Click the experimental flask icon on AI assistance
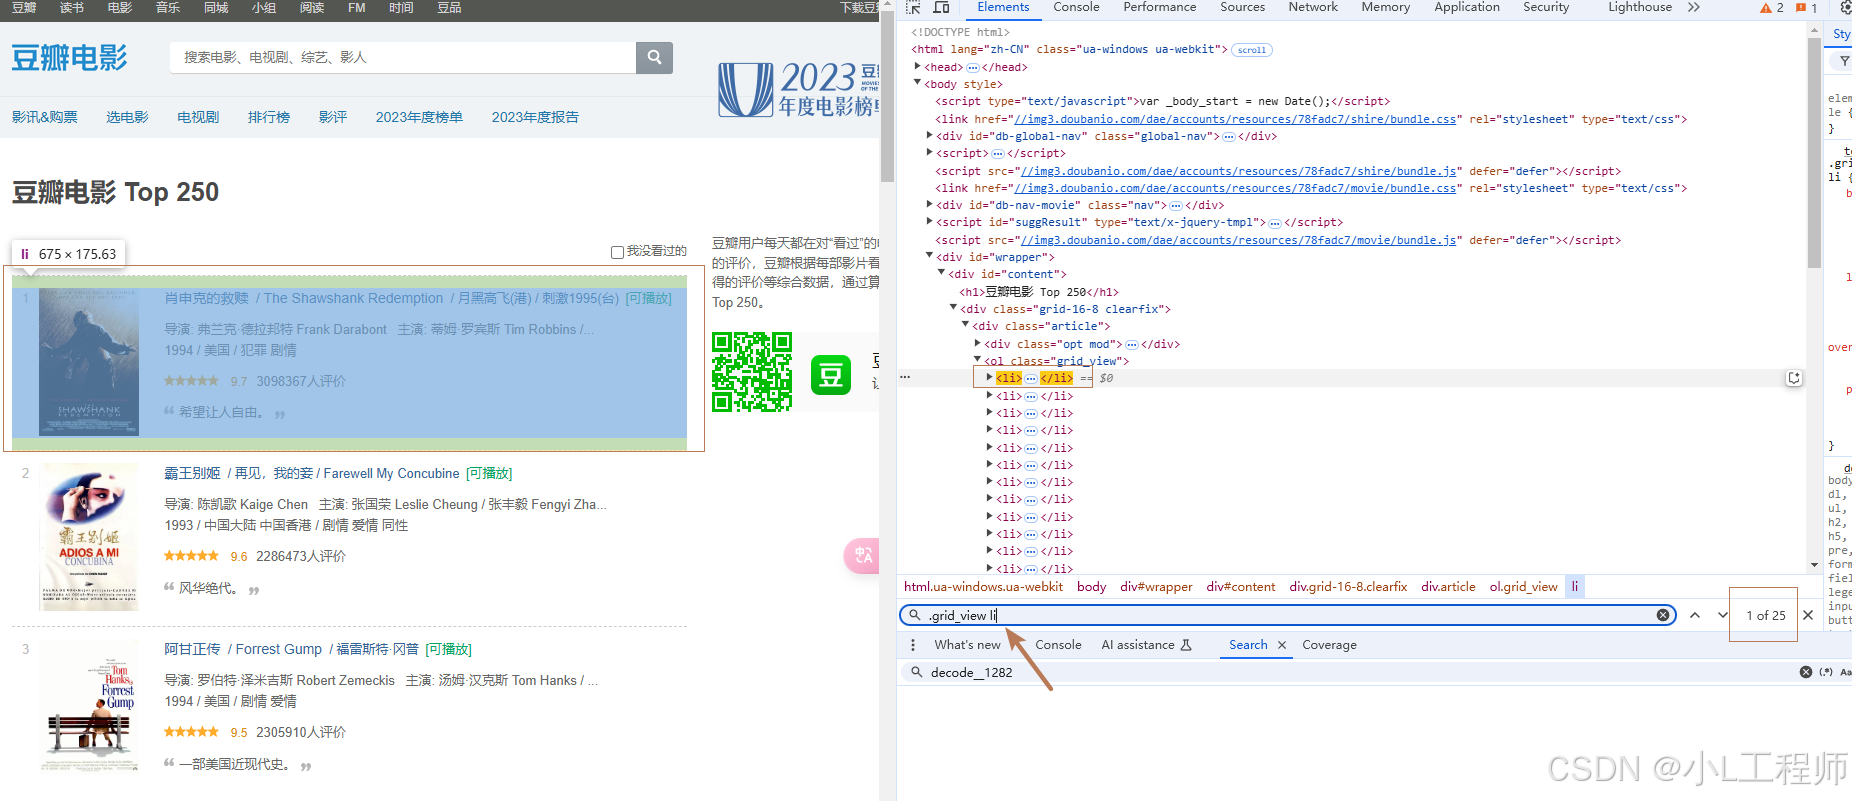 pos(1186,645)
